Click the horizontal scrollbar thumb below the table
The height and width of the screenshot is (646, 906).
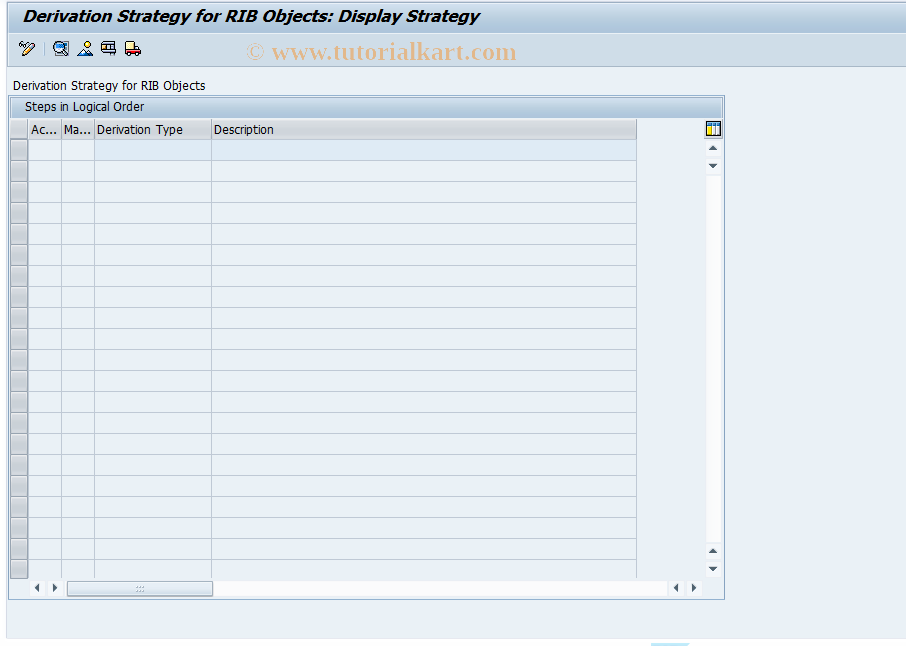(x=140, y=588)
